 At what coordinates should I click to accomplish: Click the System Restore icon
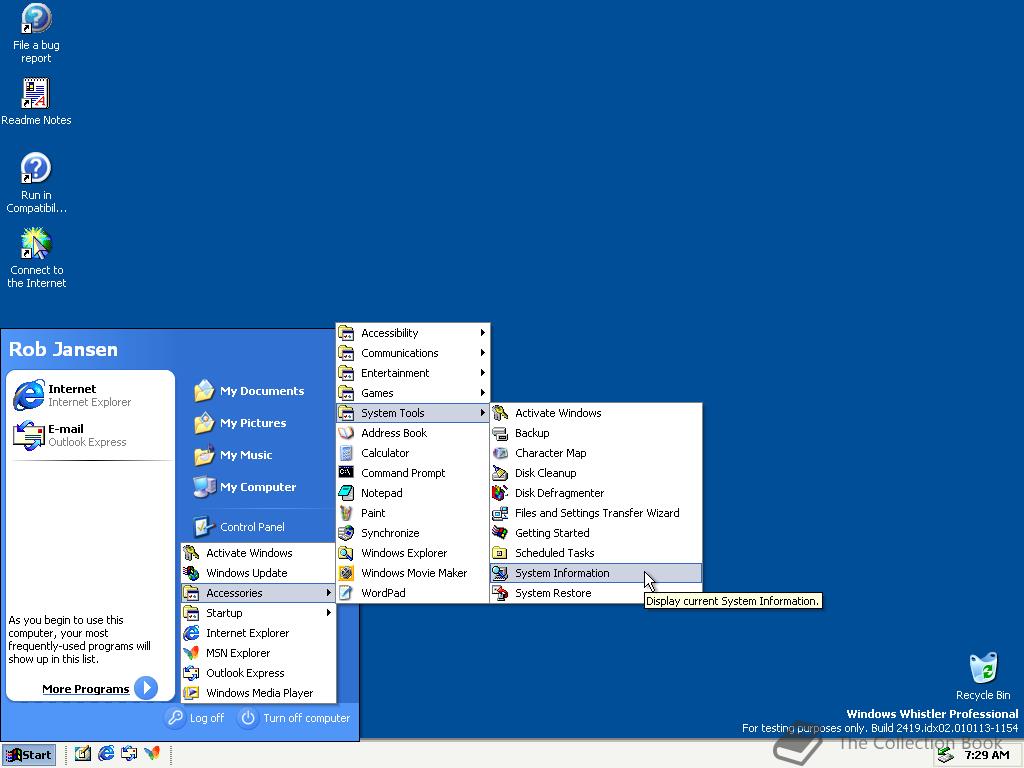[500, 593]
